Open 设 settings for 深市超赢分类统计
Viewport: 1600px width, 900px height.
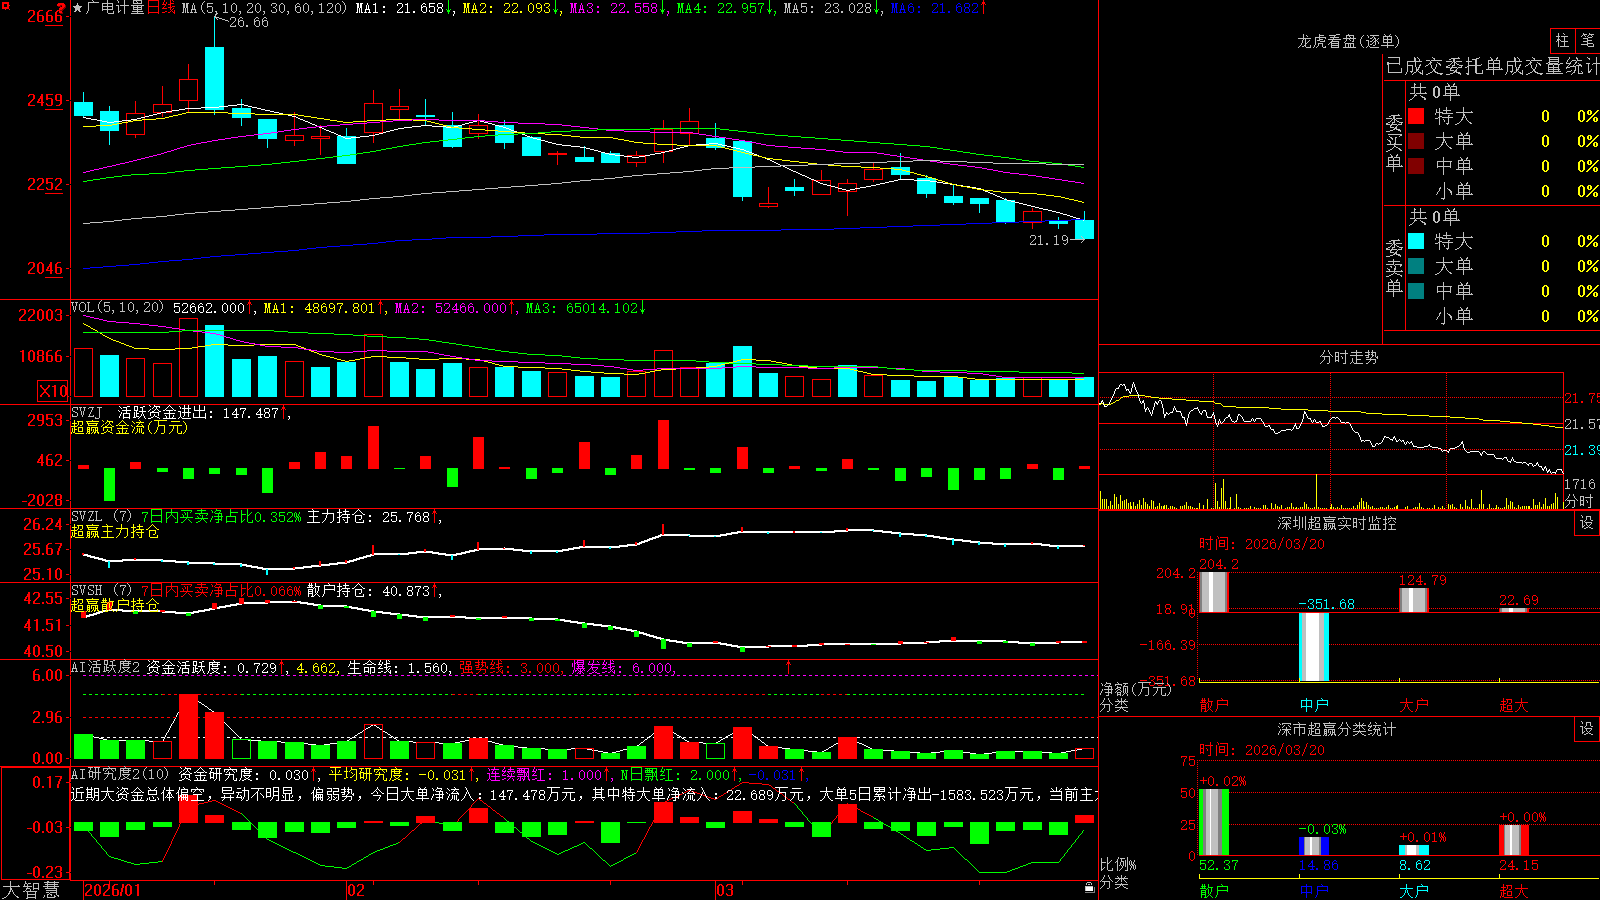[1587, 729]
